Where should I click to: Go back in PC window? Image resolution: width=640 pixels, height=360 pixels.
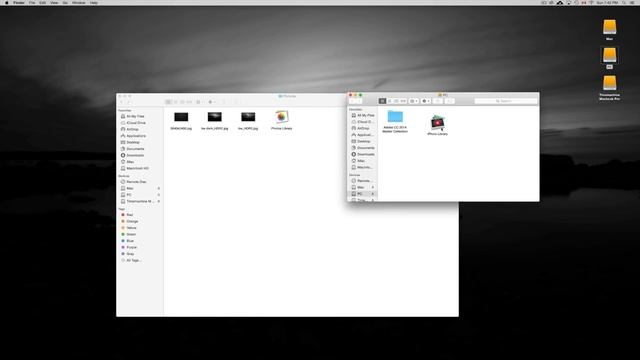click(352, 101)
